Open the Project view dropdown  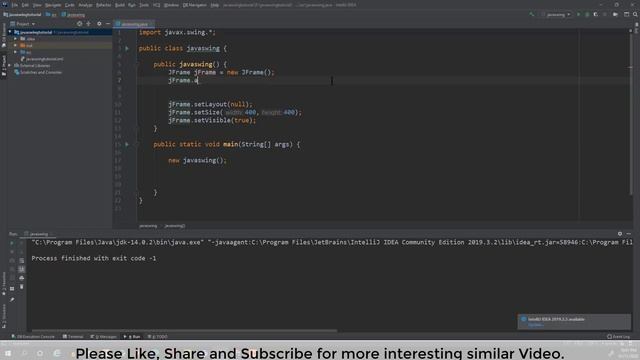[23, 24]
